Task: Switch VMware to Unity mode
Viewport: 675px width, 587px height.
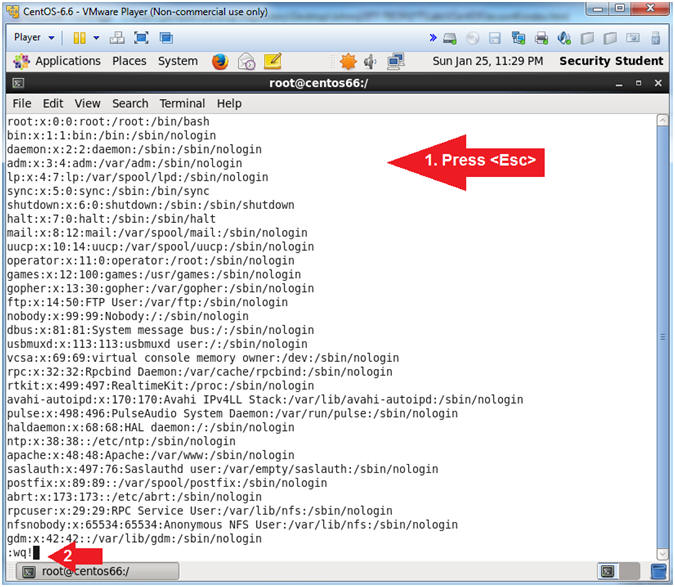Action: 166,38
